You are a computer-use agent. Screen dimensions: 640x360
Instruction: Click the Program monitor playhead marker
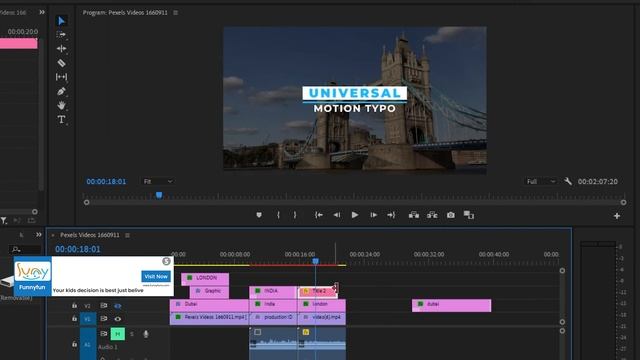point(159,196)
